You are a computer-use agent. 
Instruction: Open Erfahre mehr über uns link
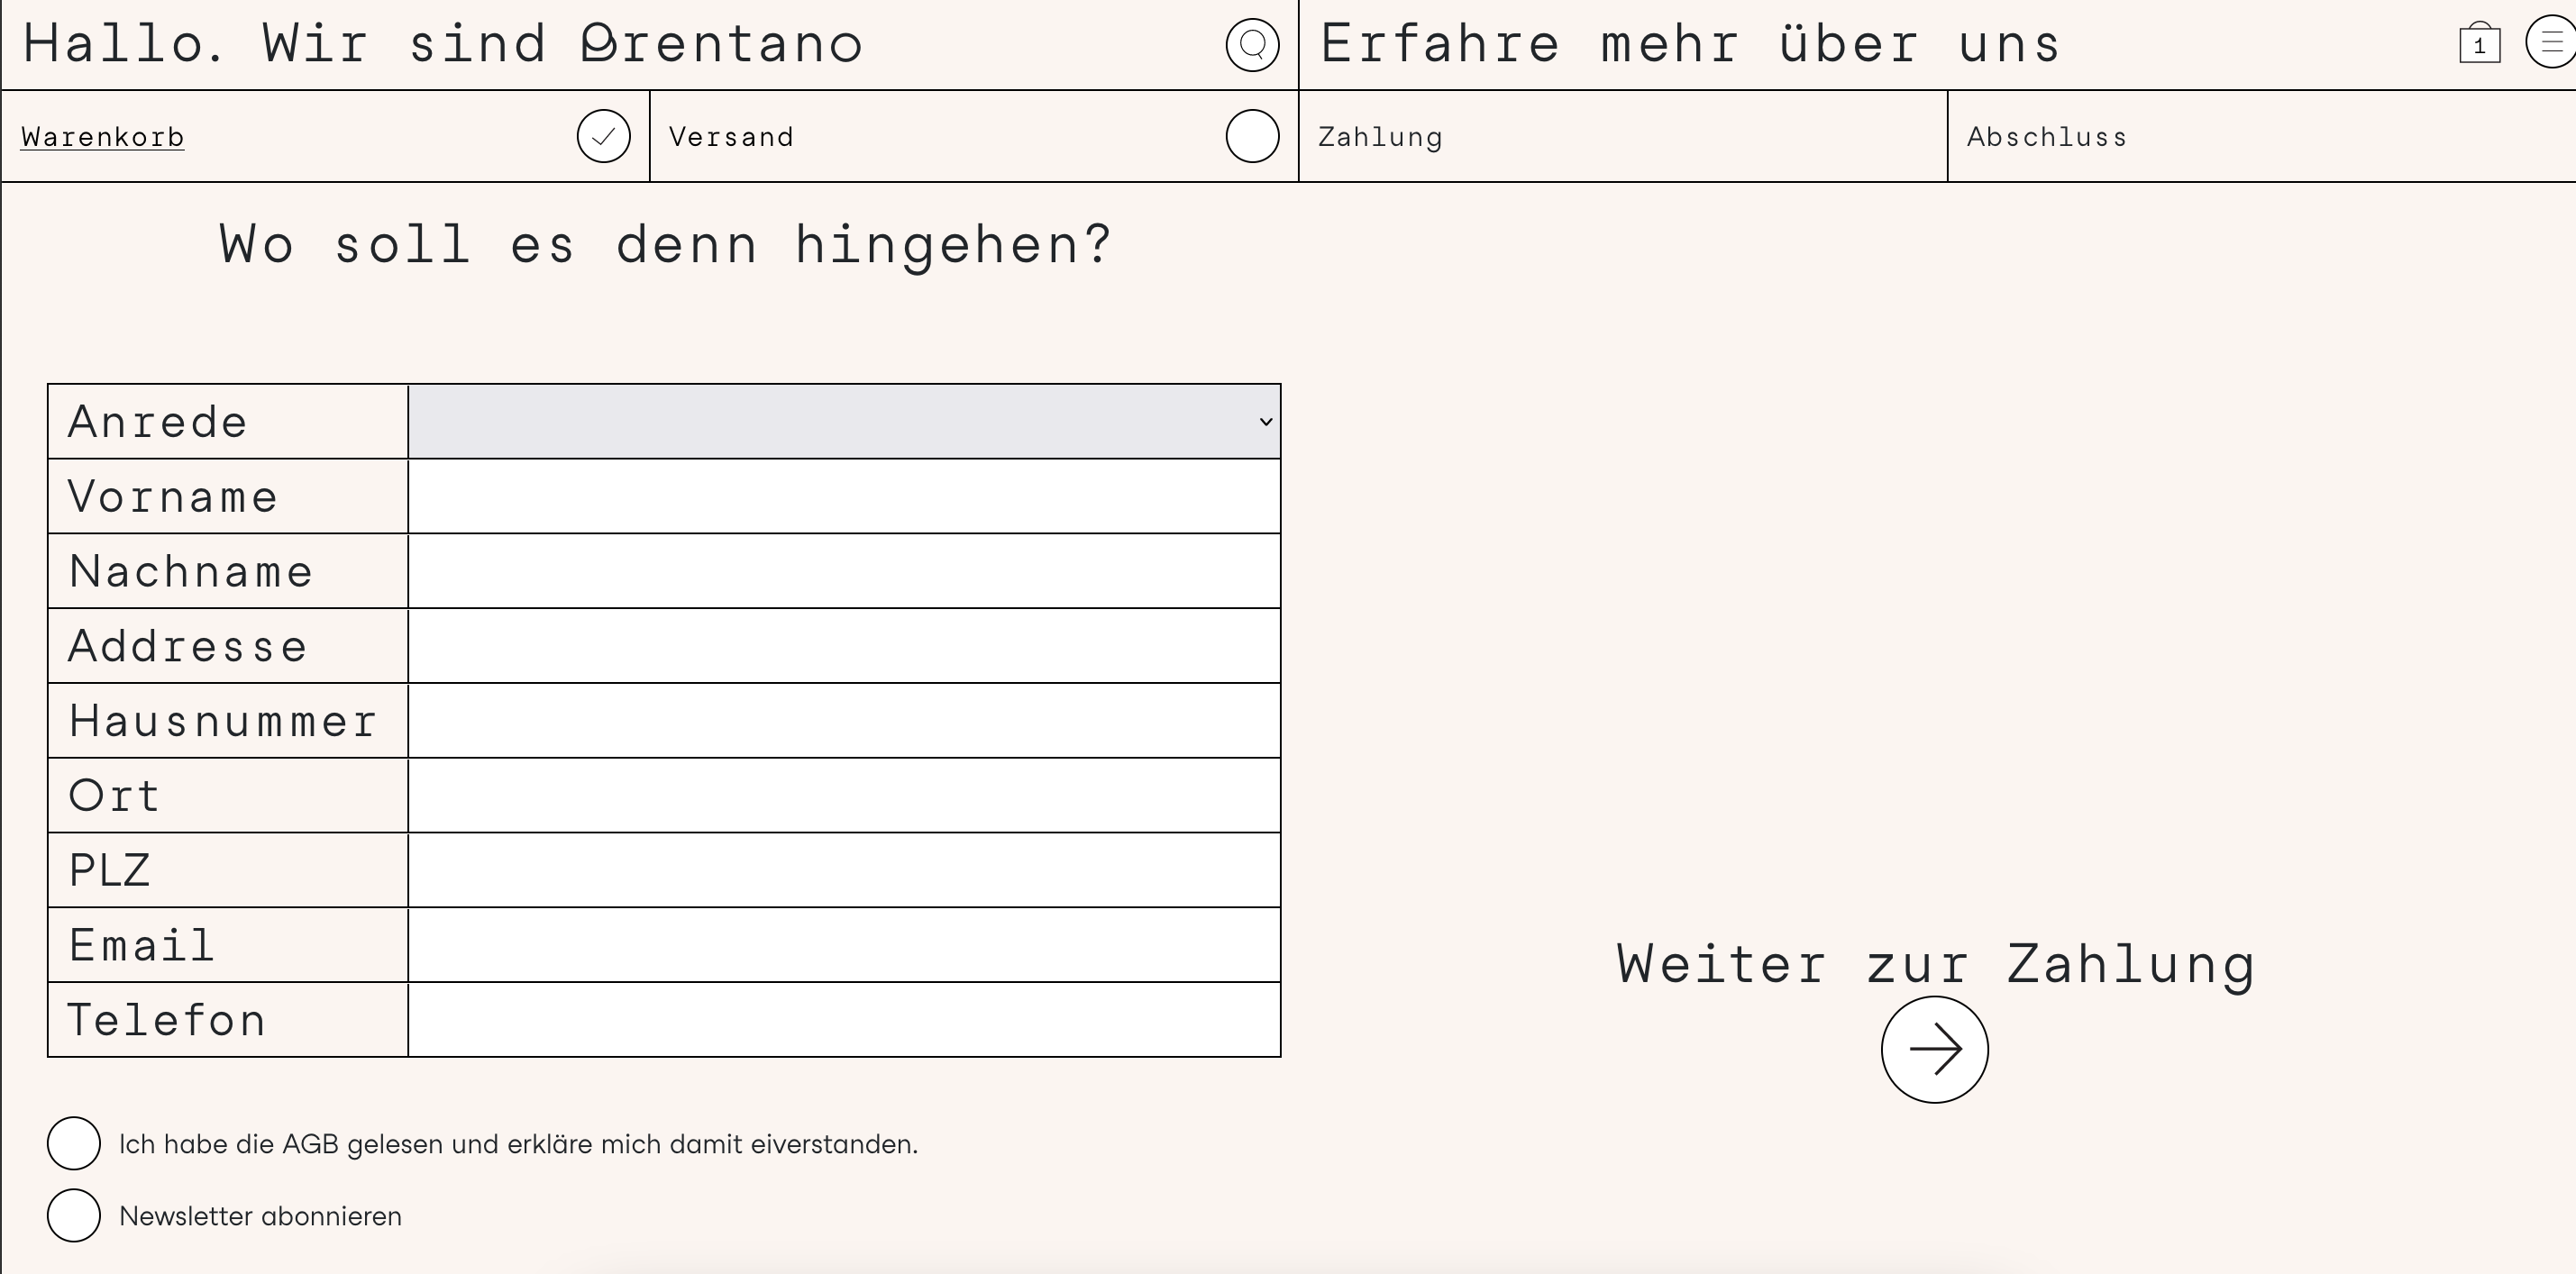coord(1690,45)
